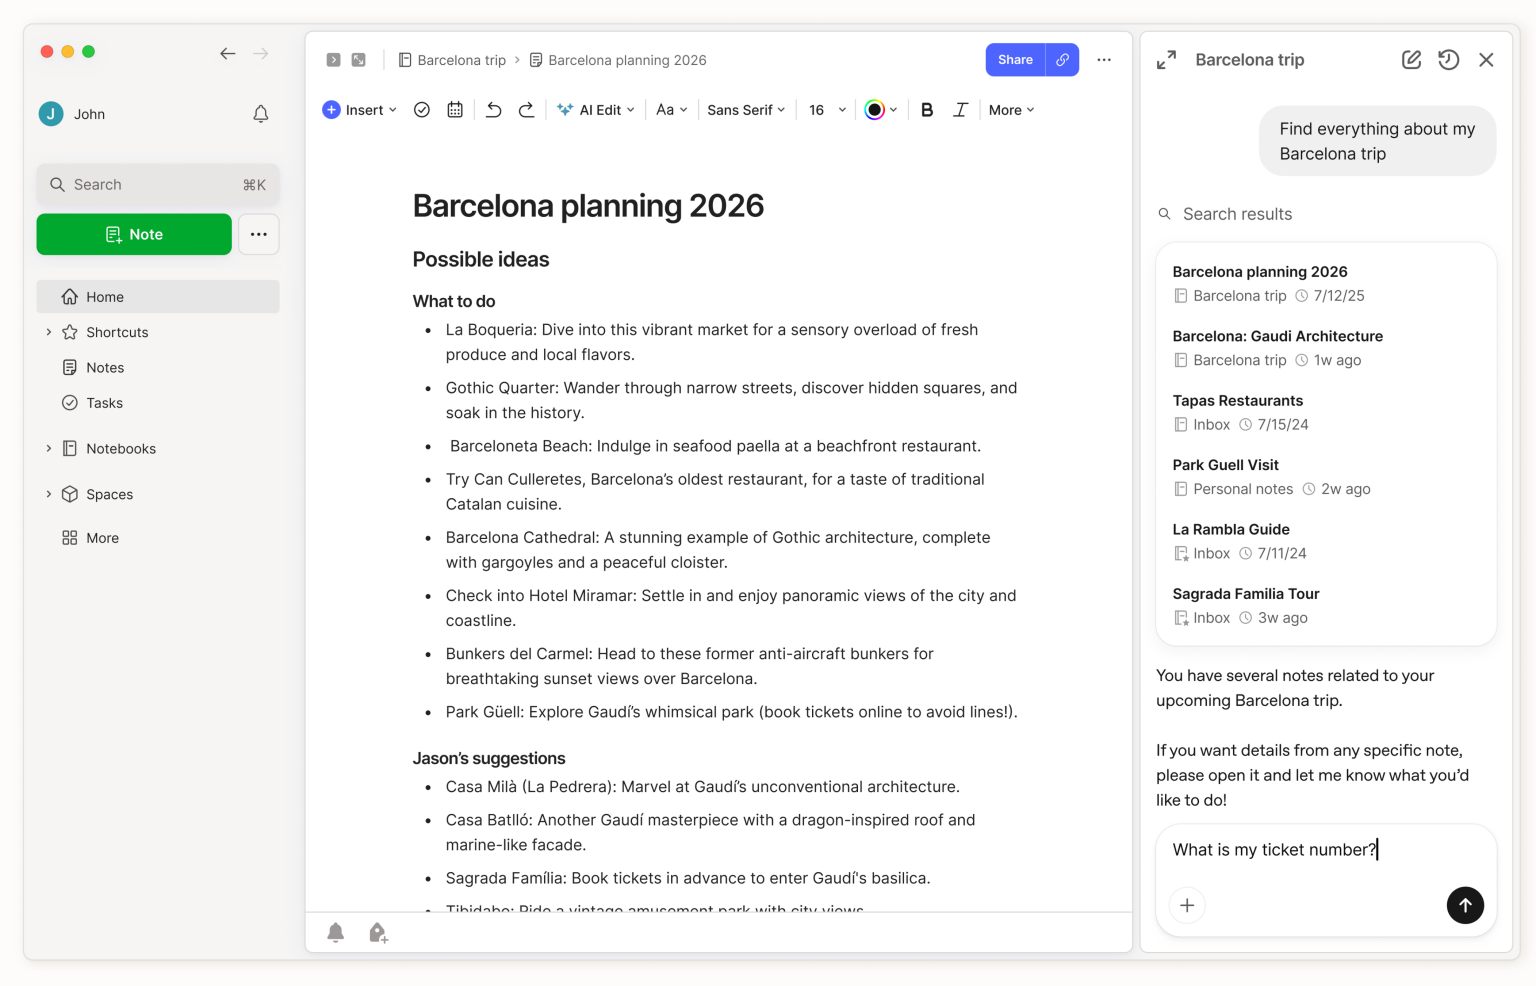Expand the Notebooks section
The height and width of the screenshot is (986, 1536).
(47, 448)
